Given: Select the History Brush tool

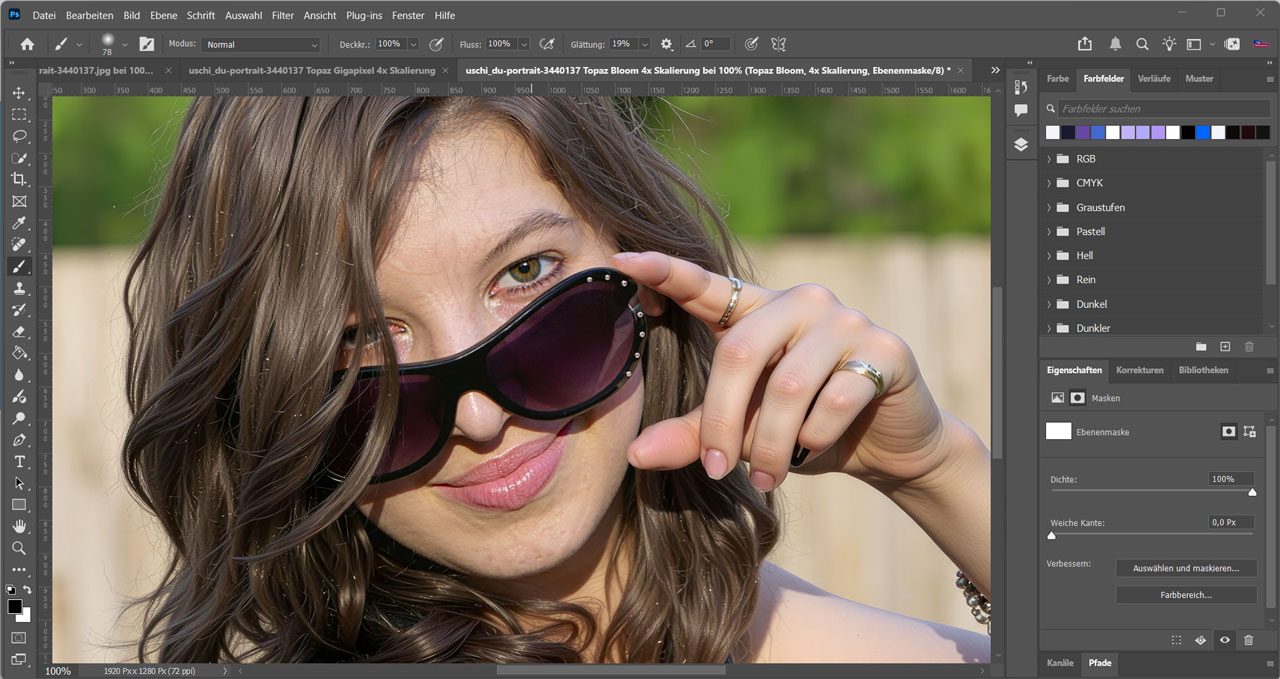Looking at the screenshot, I should click(x=19, y=310).
